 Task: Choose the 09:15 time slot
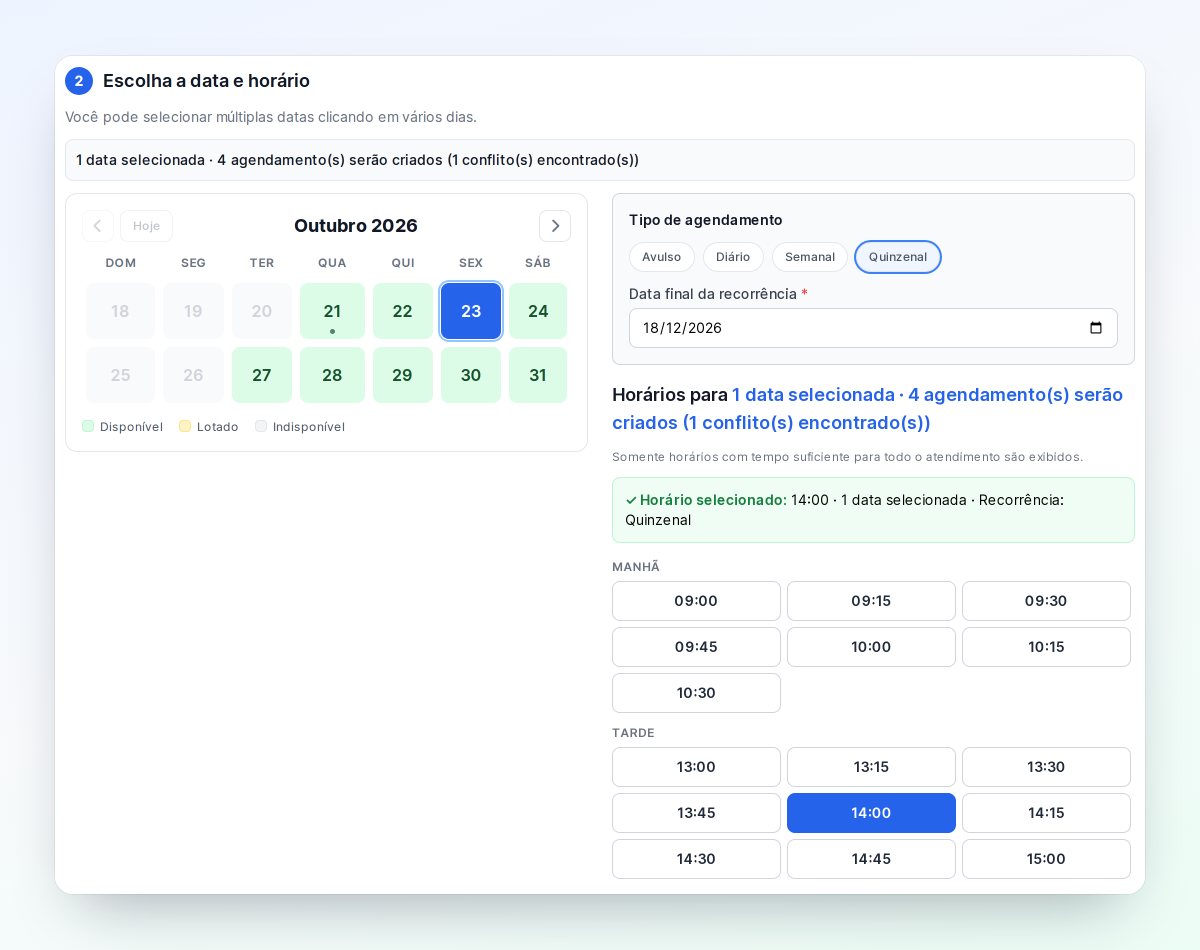click(871, 601)
